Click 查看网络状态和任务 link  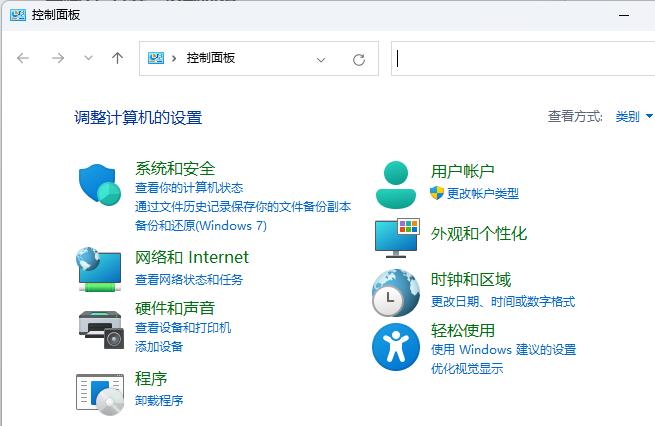tap(189, 279)
